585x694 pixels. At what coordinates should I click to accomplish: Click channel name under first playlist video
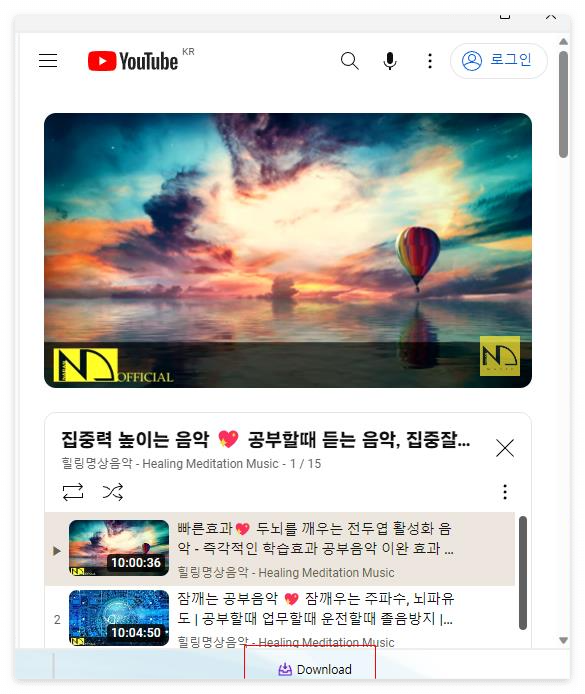tap(286, 572)
